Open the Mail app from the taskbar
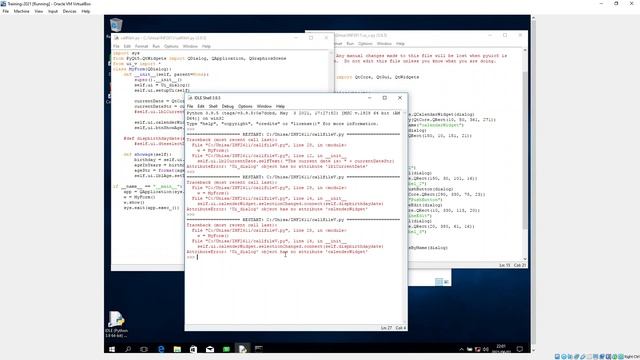Viewport: 640px width, 360px height. pyautogui.click(x=210, y=349)
